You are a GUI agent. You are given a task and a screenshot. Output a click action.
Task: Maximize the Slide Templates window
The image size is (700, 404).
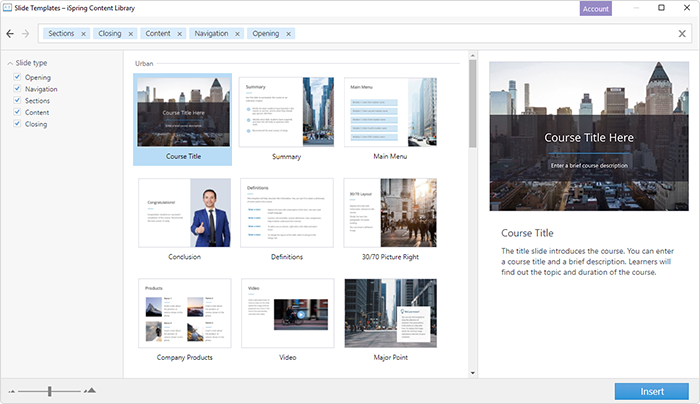[661, 8]
